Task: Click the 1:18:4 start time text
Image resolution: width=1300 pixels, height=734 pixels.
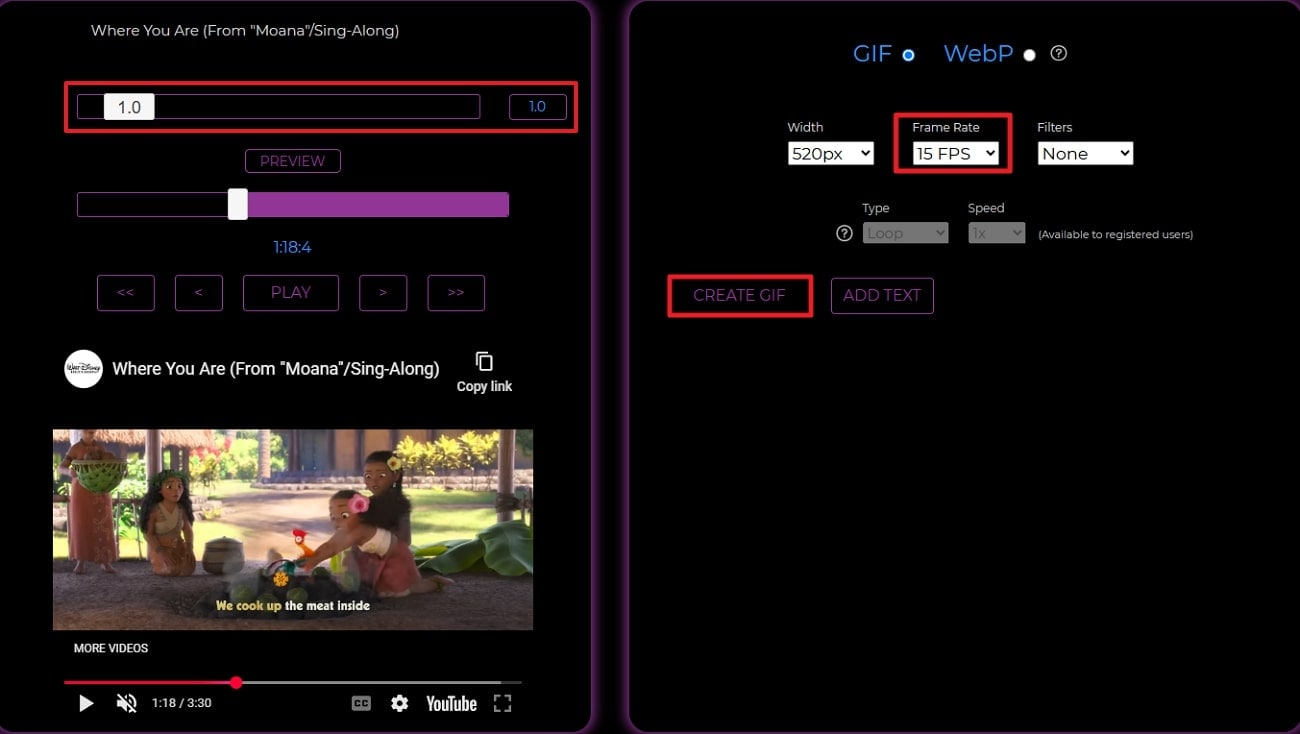Action: [293, 248]
